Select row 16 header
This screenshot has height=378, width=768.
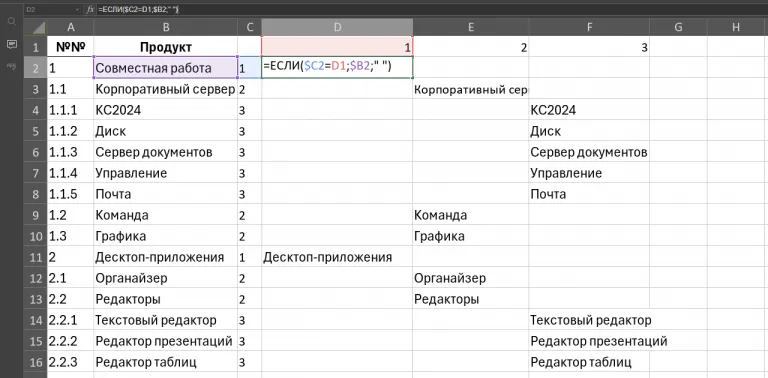click(x=35, y=362)
